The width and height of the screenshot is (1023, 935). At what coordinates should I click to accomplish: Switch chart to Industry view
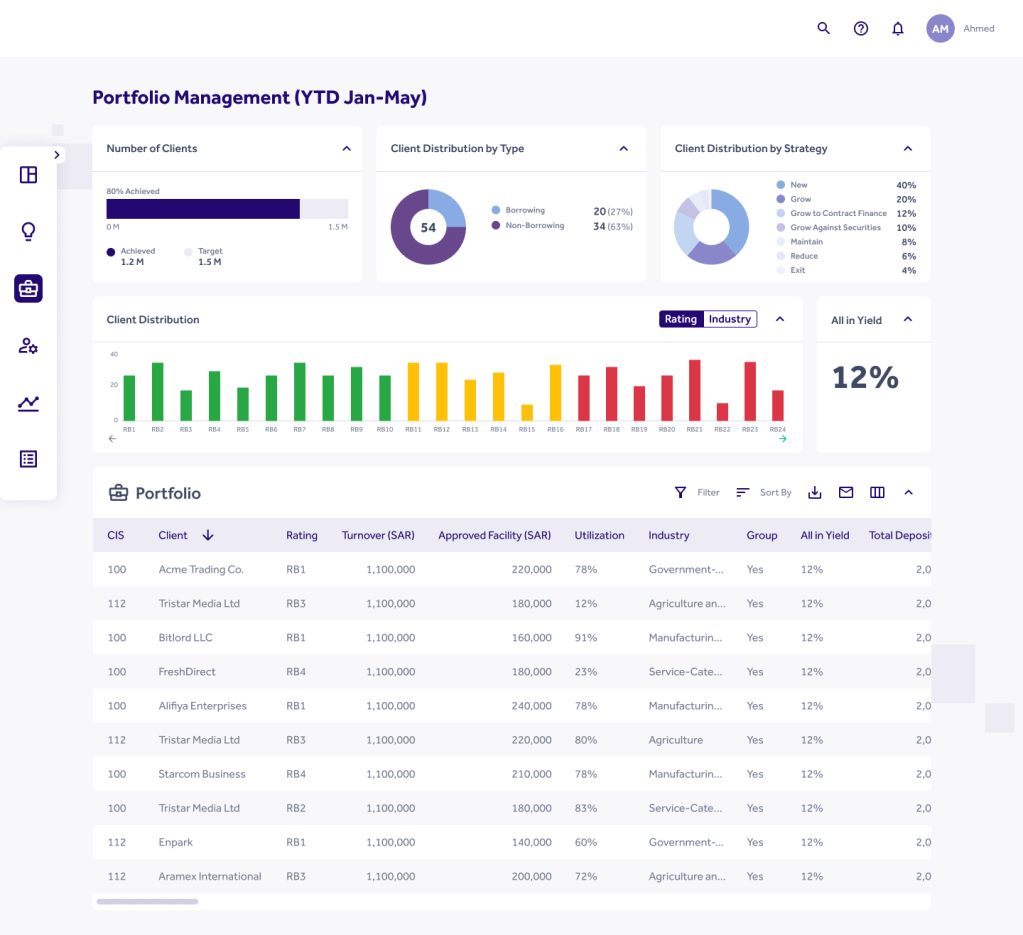[x=730, y=319]
